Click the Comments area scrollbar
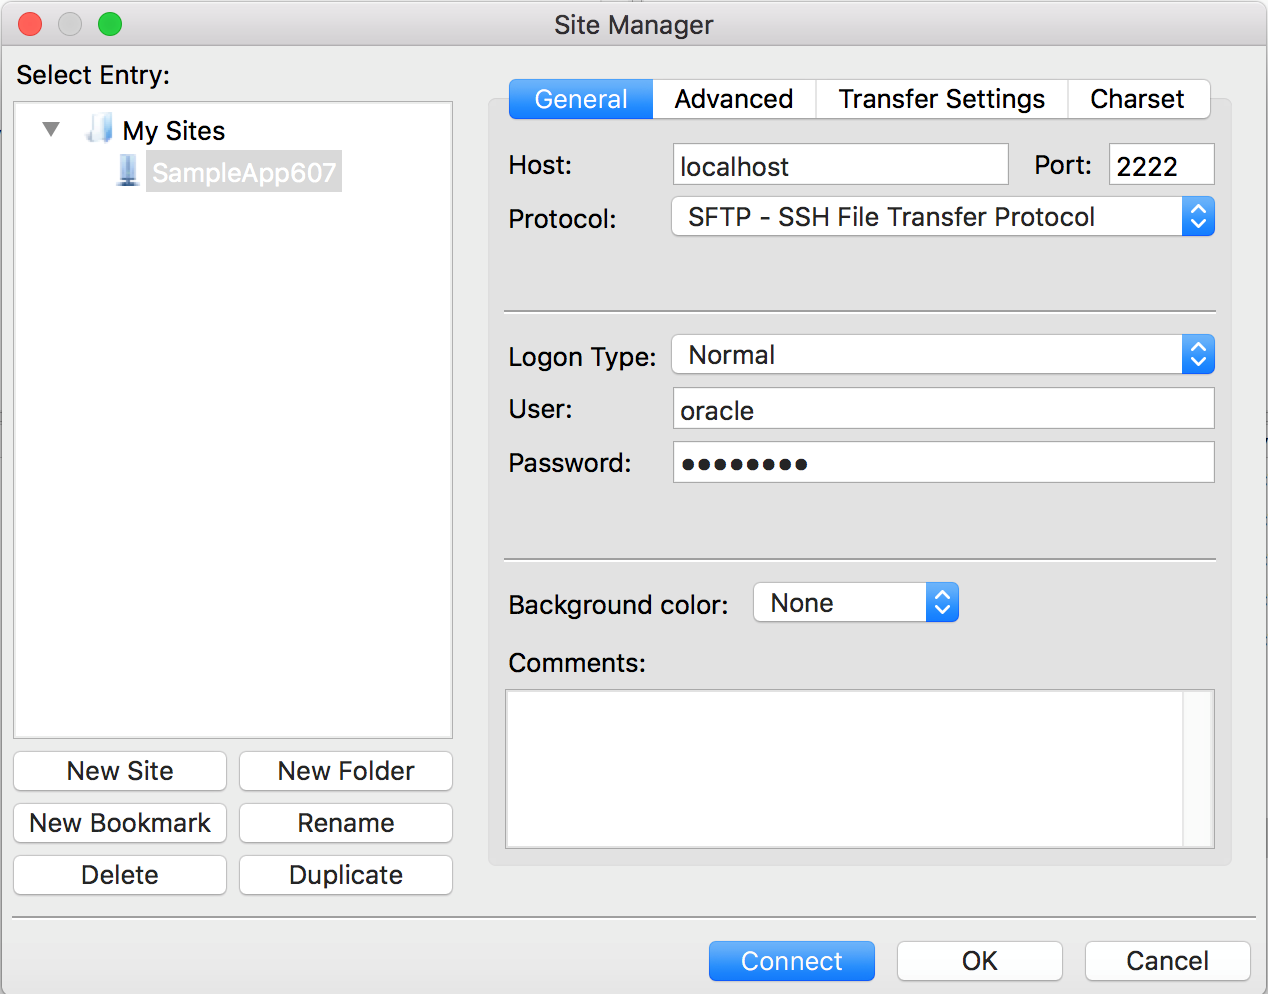This screenshot has width=1268, height=994. [1198, 769]
